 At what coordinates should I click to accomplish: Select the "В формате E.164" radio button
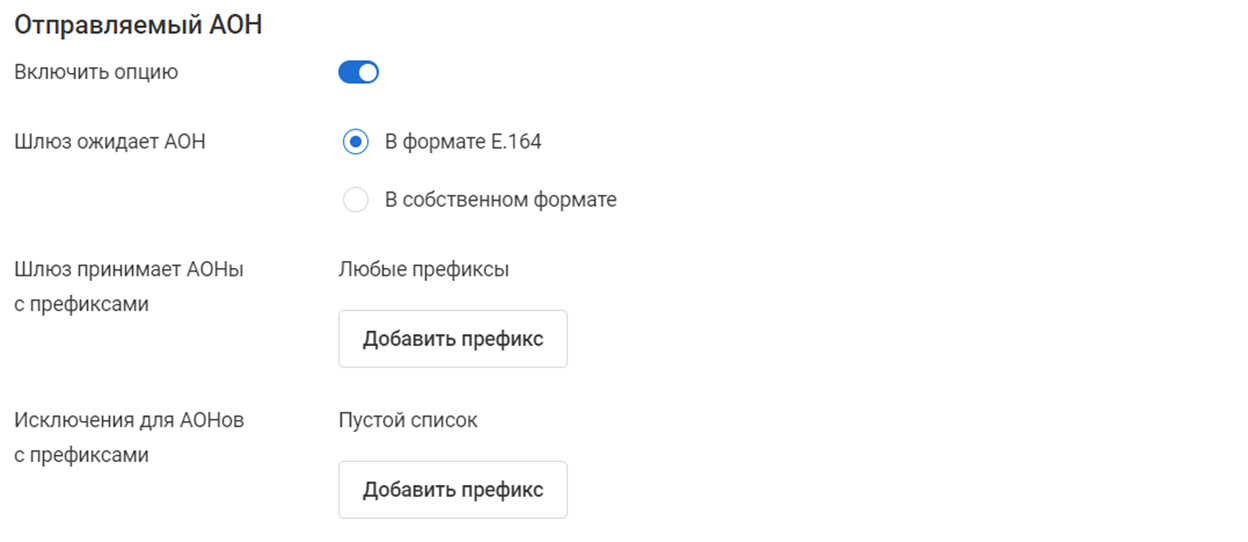(355, 142)
